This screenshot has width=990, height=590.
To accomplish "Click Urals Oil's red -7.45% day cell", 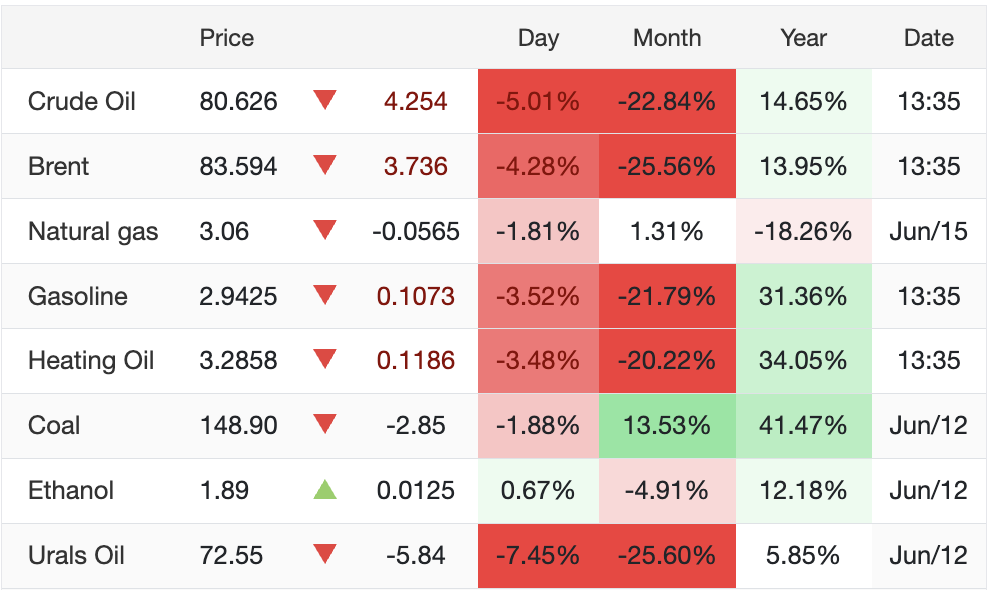I will 539,556.
